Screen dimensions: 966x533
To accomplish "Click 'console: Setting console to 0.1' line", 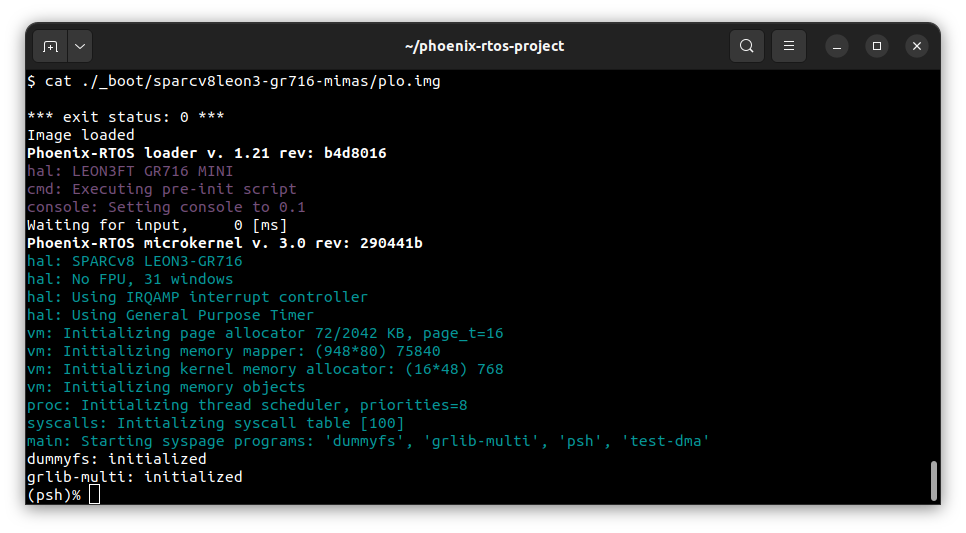I will click(166, 207).
